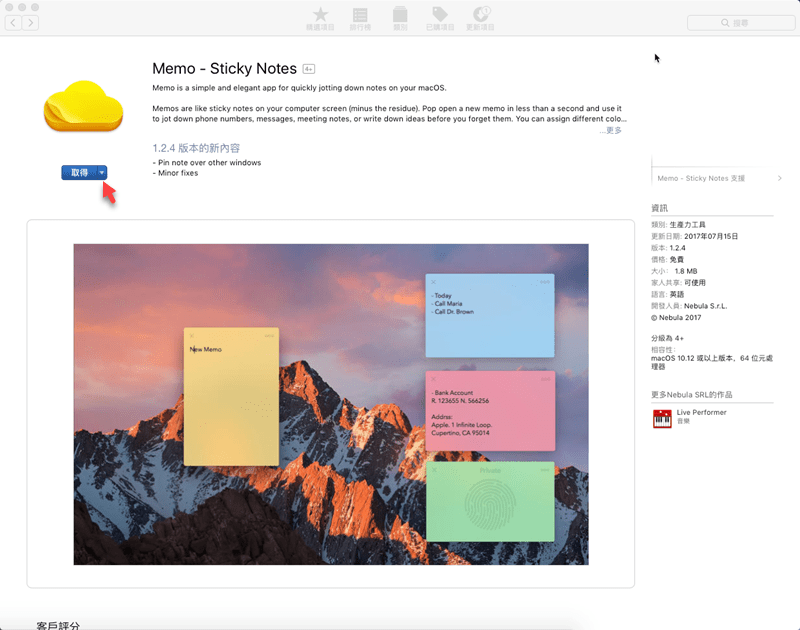Open the Categories tab
This screenshot has height=630, width=800.
point(400,18)
